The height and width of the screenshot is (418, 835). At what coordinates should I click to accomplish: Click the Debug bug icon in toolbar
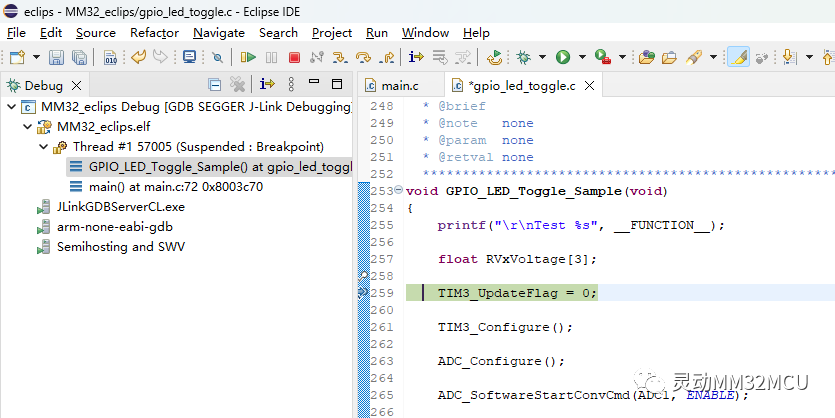pyautogui.click(x=523, y=58)
